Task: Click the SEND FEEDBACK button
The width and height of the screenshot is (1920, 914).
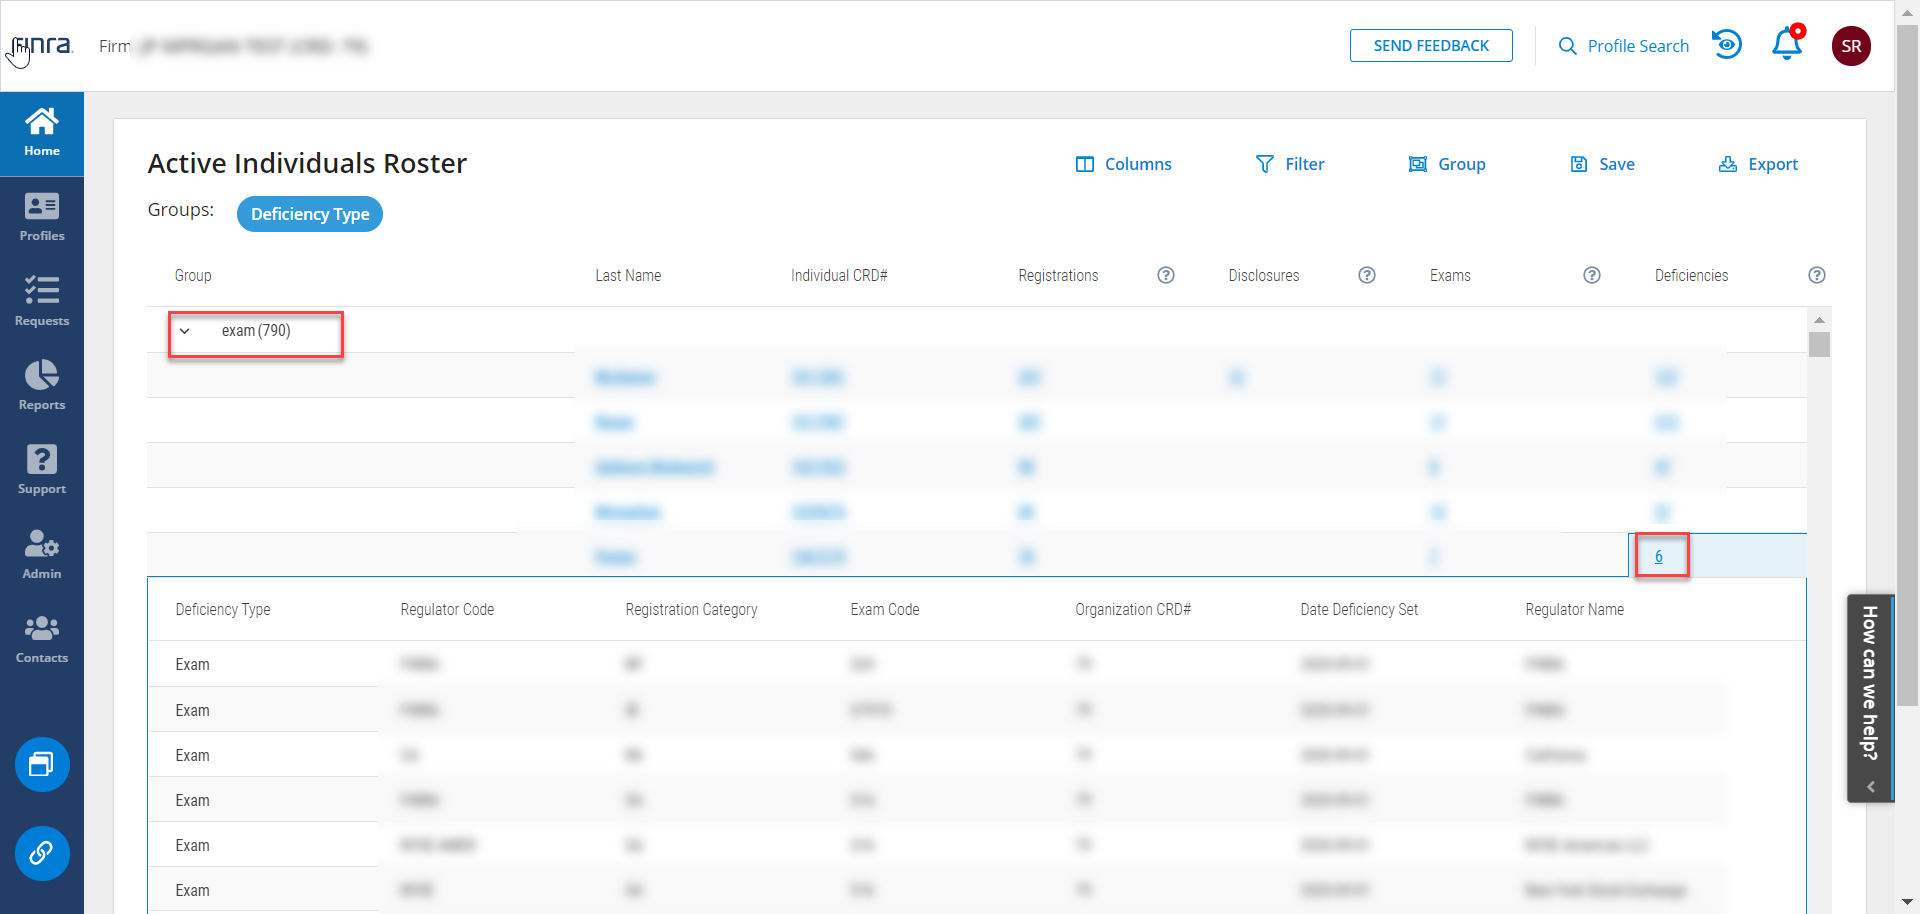Action: click(1430, 46)
